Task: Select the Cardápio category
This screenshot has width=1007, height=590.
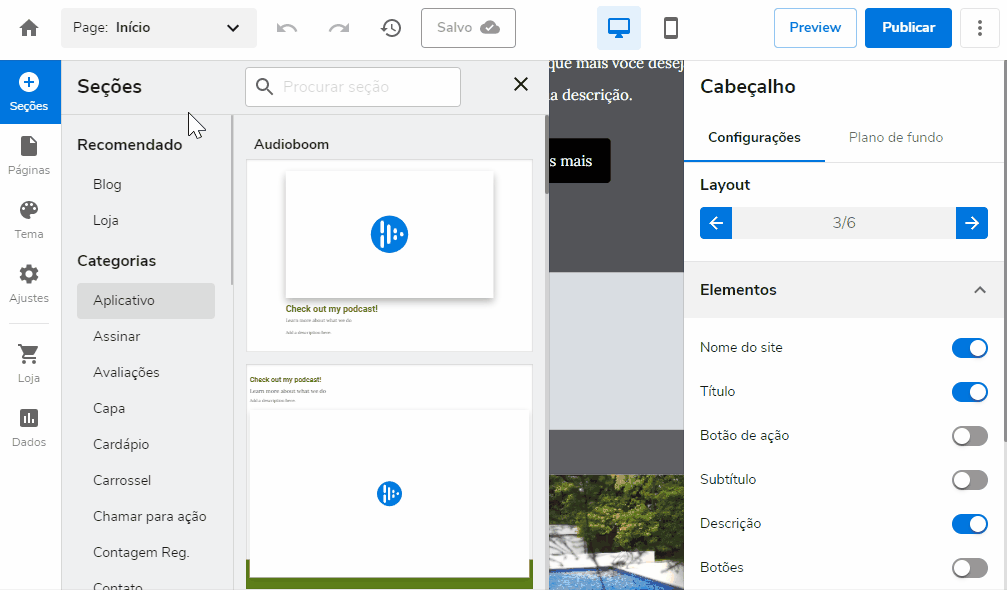Action: coord(121,444)
